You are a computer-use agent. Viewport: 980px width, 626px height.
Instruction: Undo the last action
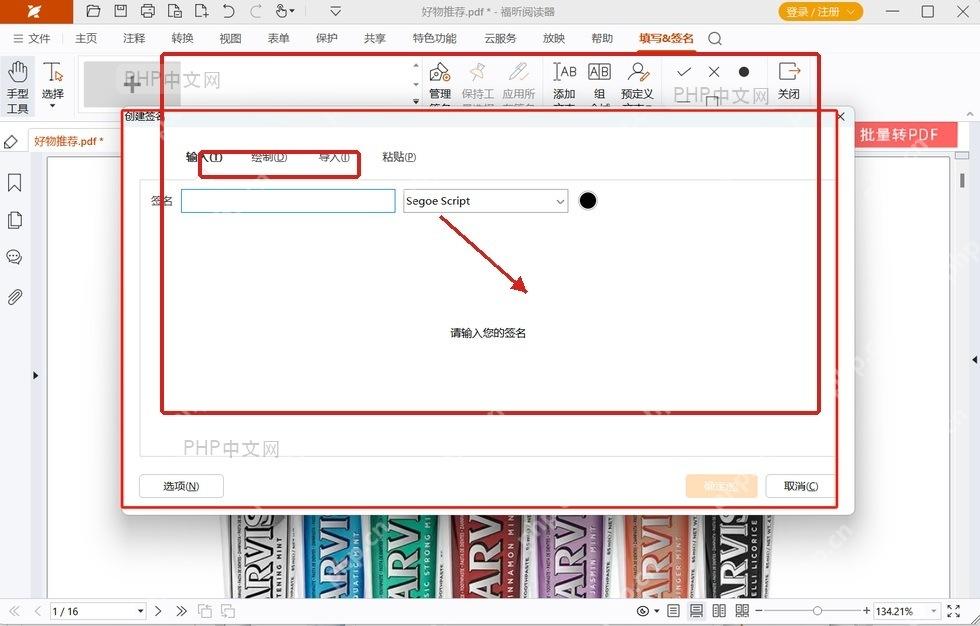coord(228,11)
